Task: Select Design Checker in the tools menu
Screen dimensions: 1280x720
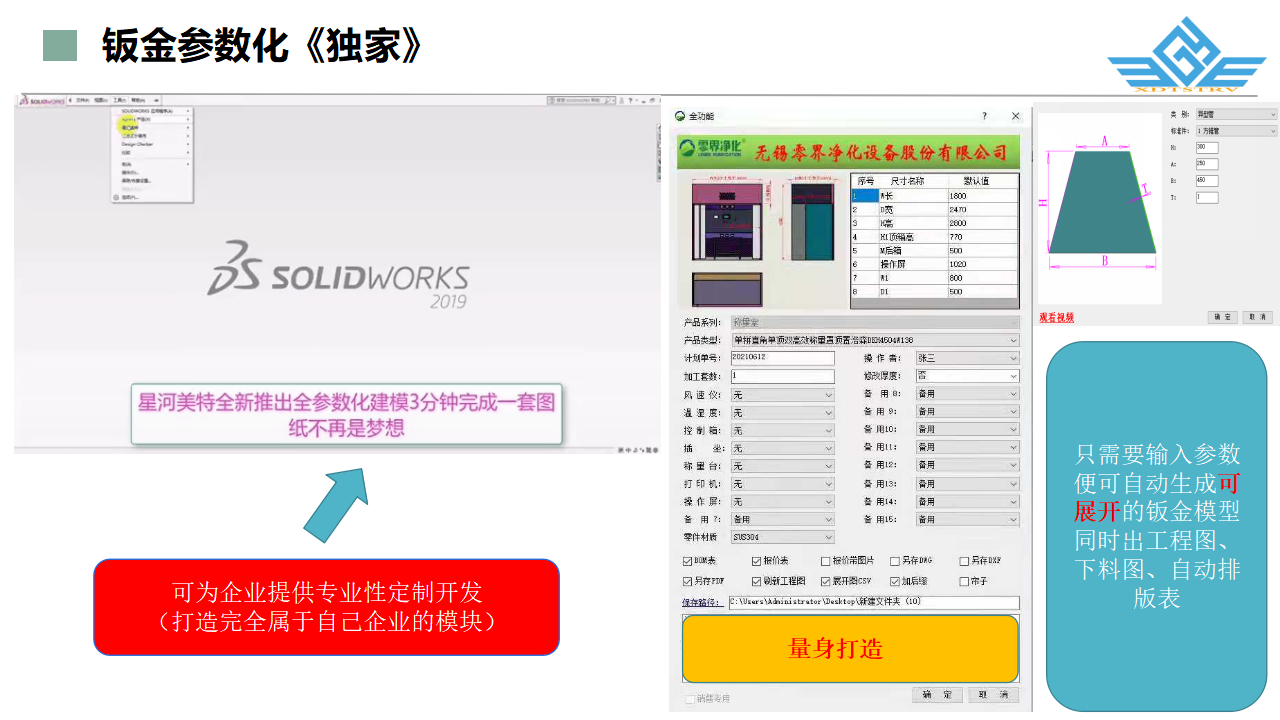Action: coord(138,144)
